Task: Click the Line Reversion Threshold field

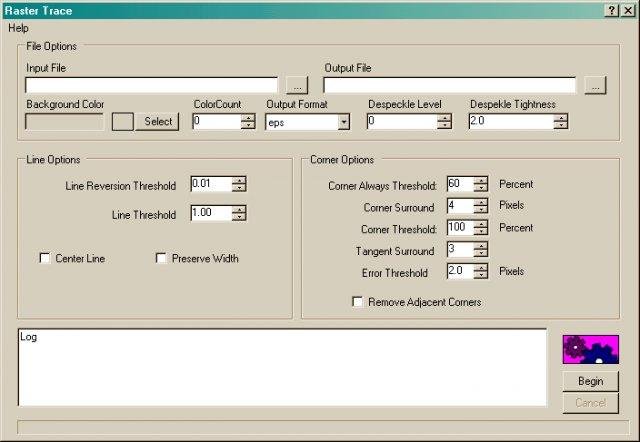Action: tap(211, 184)
